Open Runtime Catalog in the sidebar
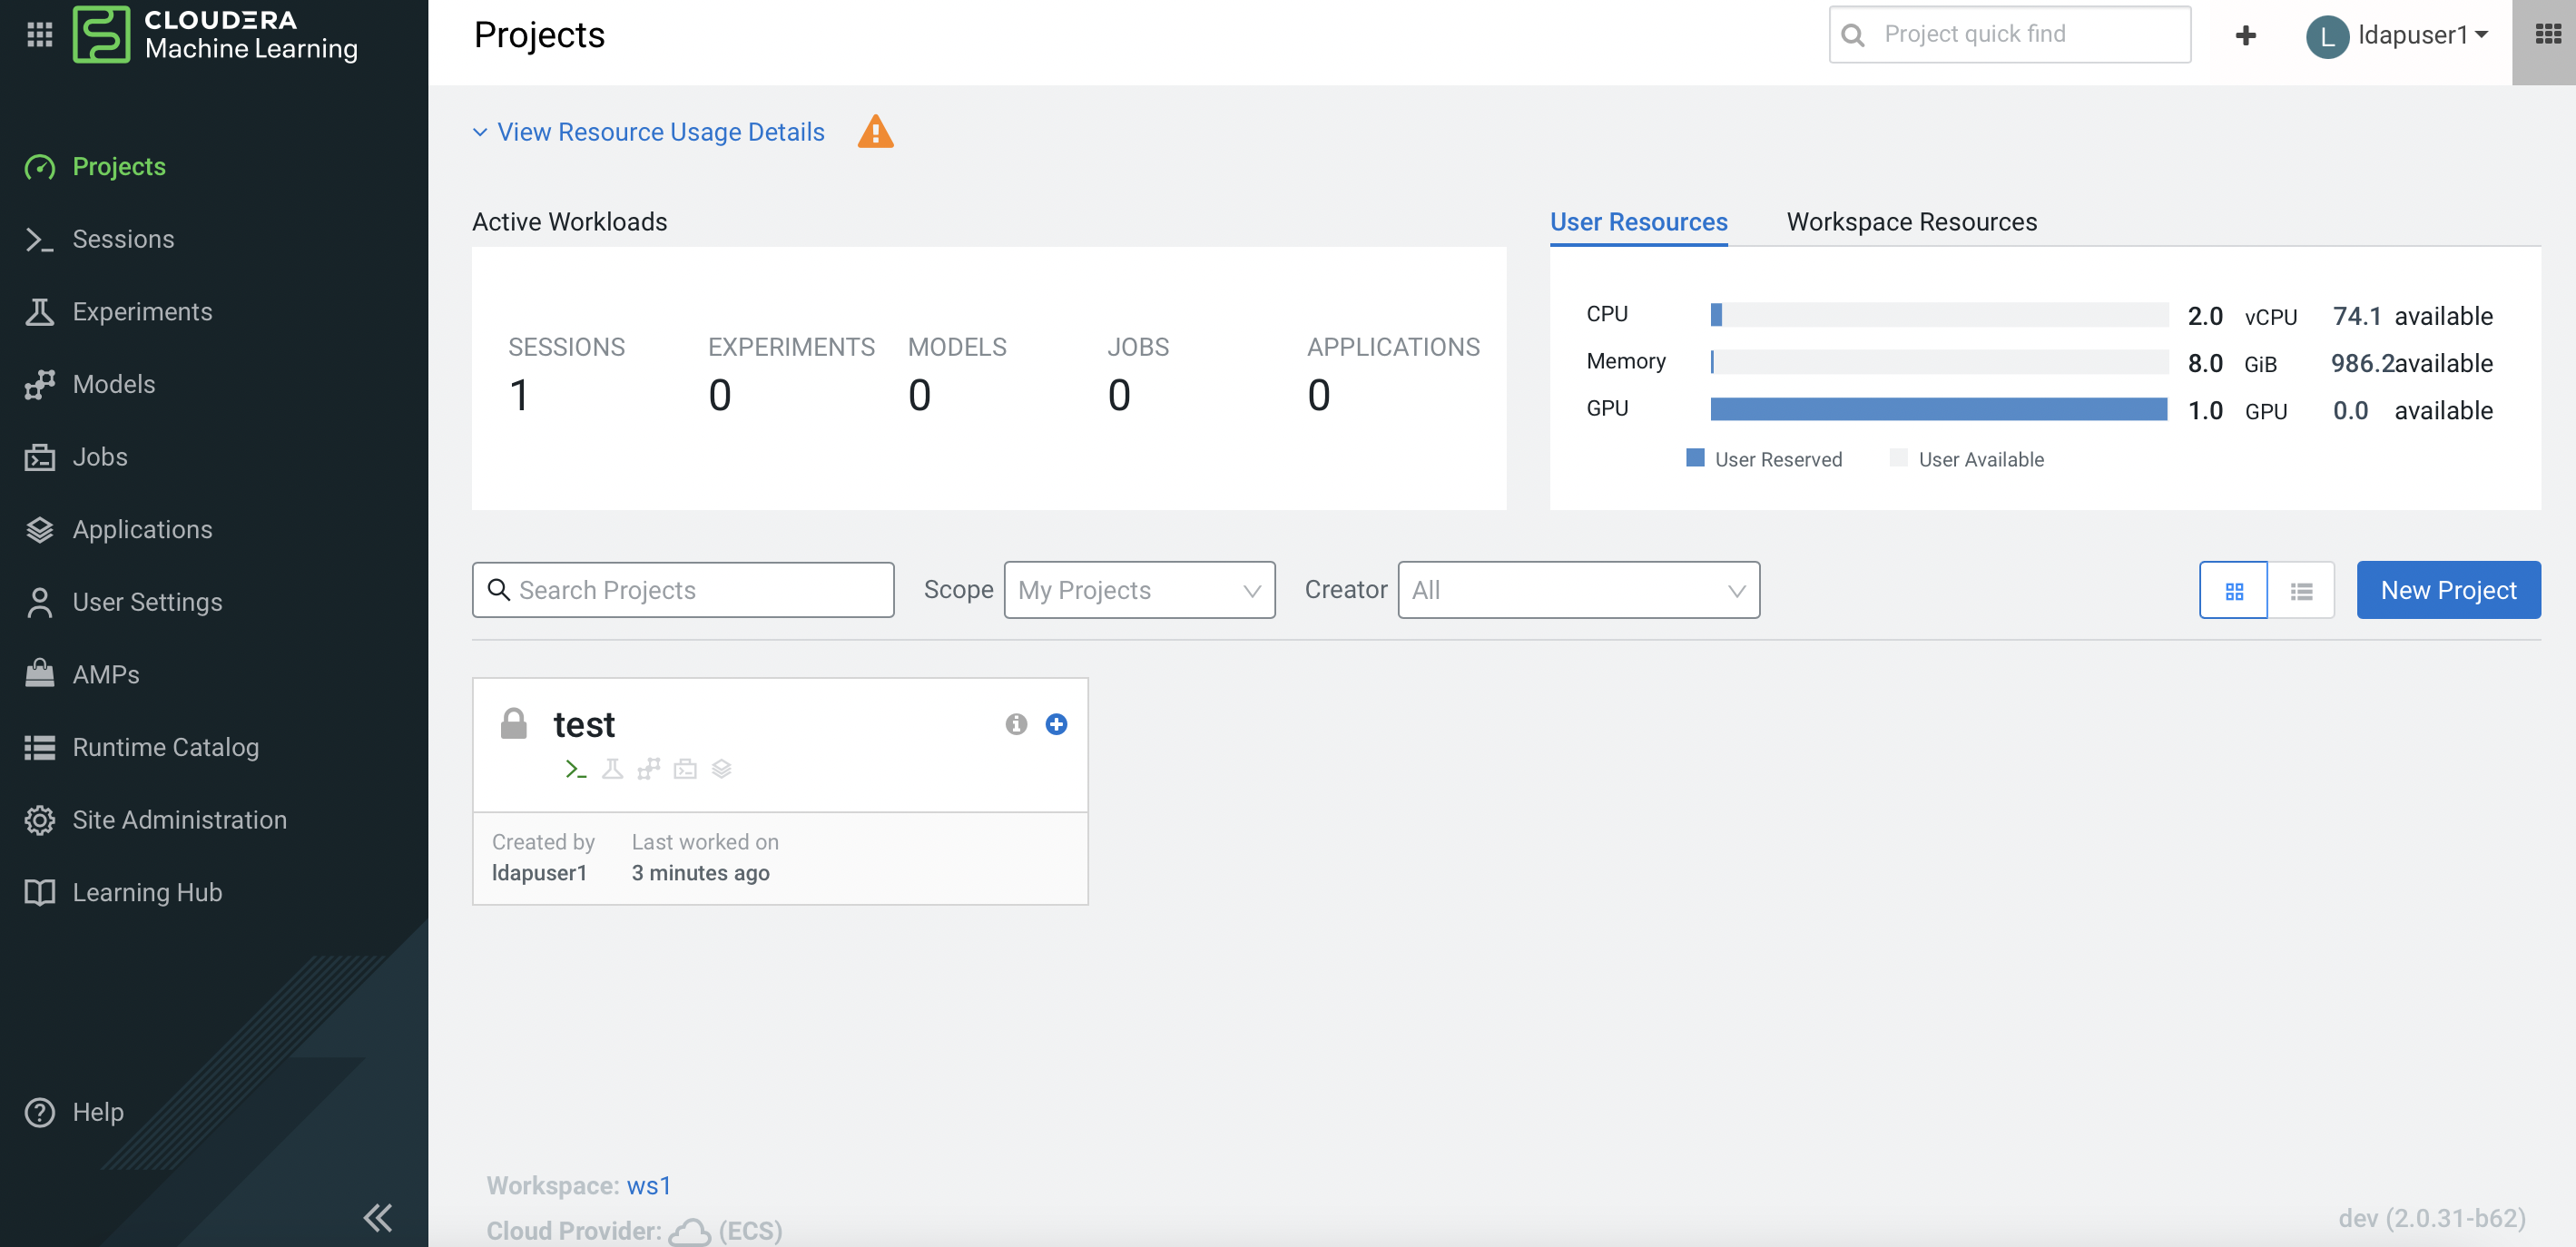This screenshot has width=2576, height=1247. coord(165,747)
